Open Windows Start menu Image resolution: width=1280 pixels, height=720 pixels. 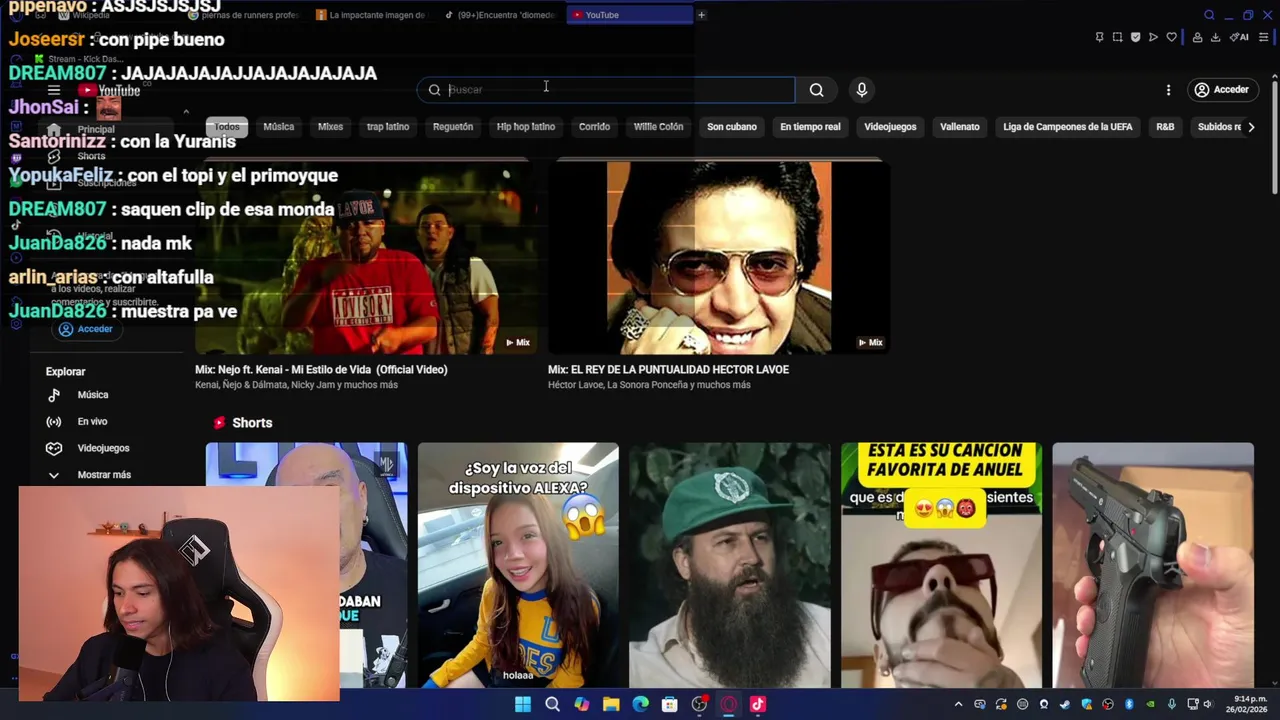click(523, 704)
